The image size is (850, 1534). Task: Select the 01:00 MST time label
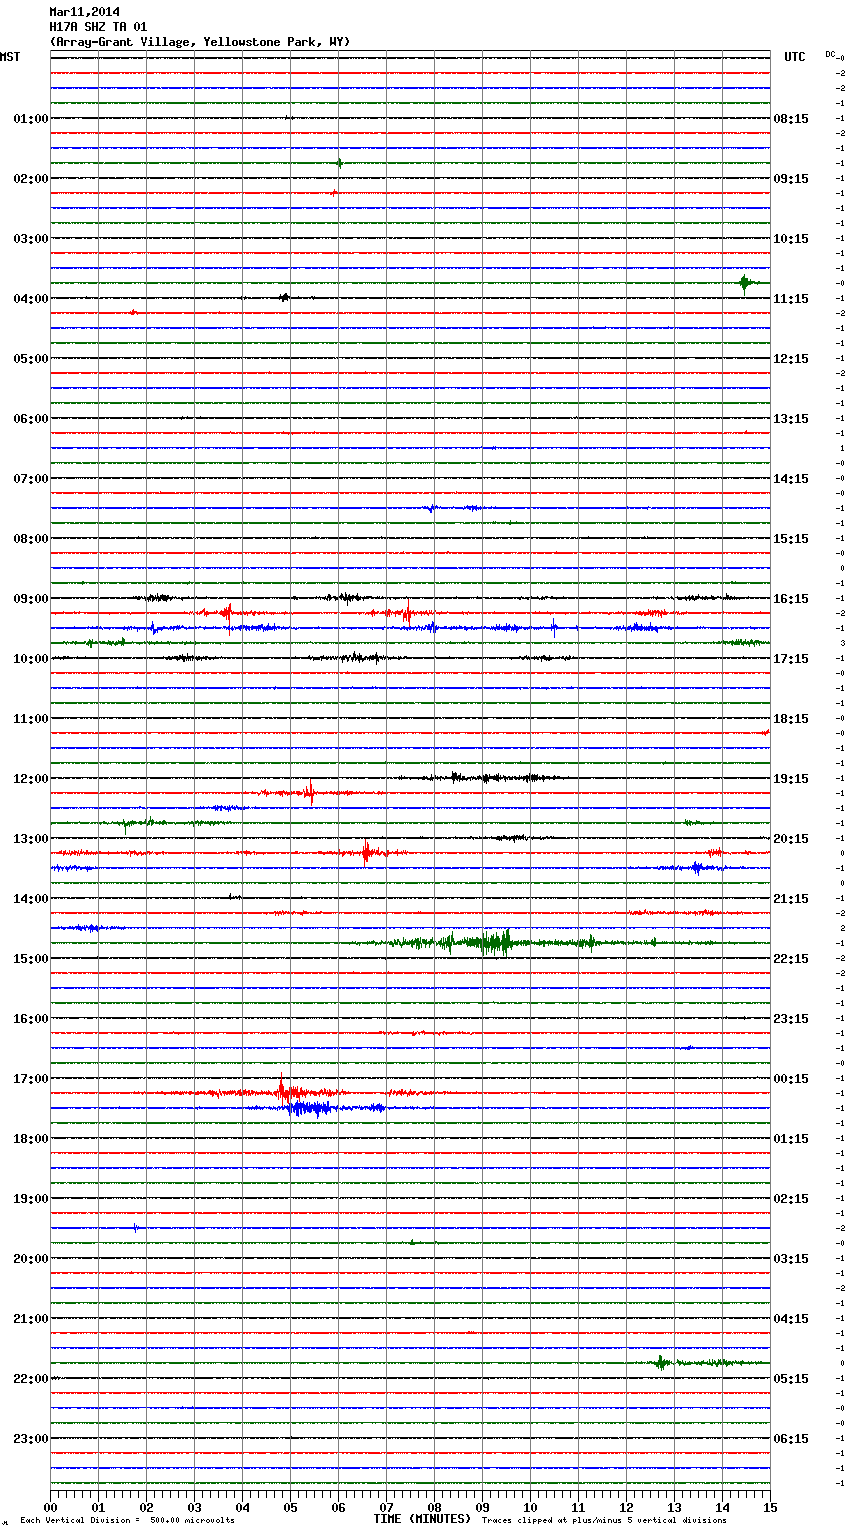pos(30,119)
